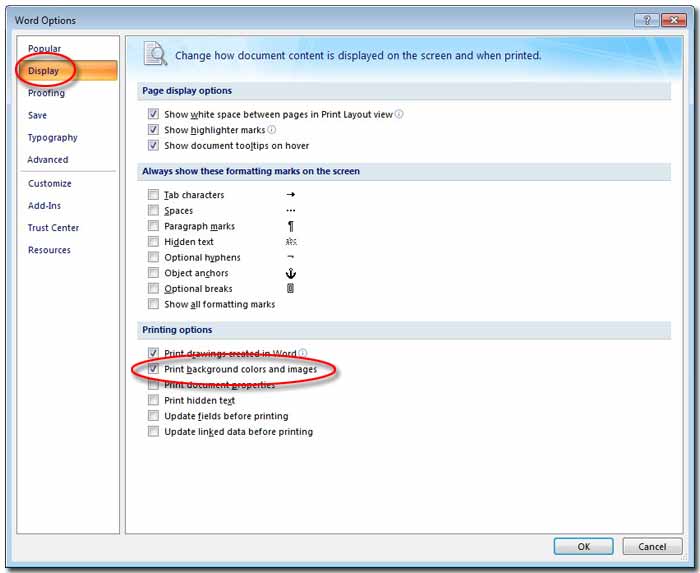Click OK to apply Word options
This screenshot has width=700, height=573.
[x=583, y=546]
